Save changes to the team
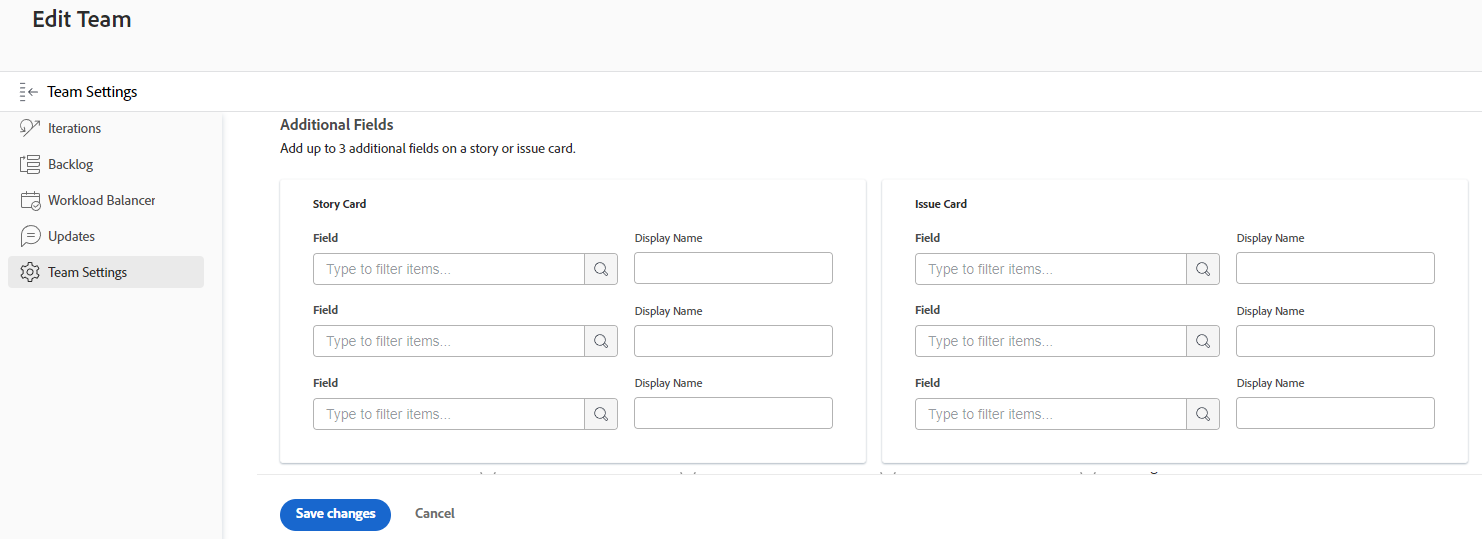The width and height of the screenshot is (1482, 539). click(x=335, y=514)
